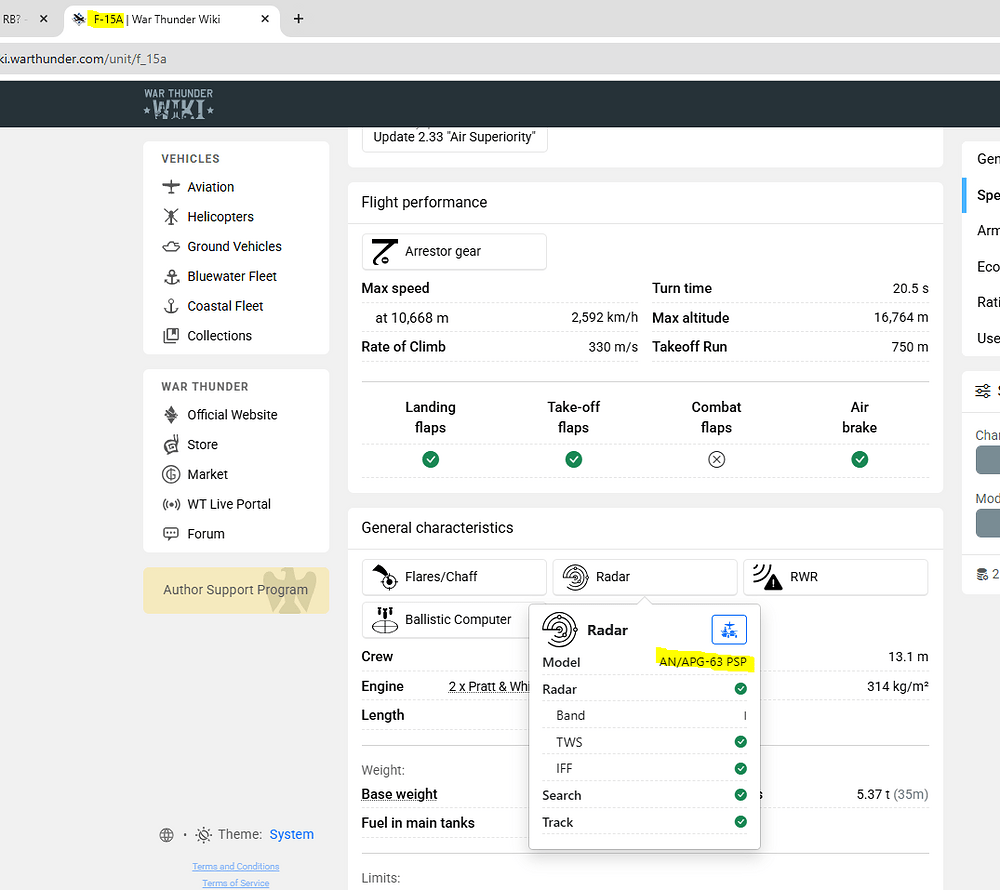Click the Helicopters rotor icon

pos(171,217)
